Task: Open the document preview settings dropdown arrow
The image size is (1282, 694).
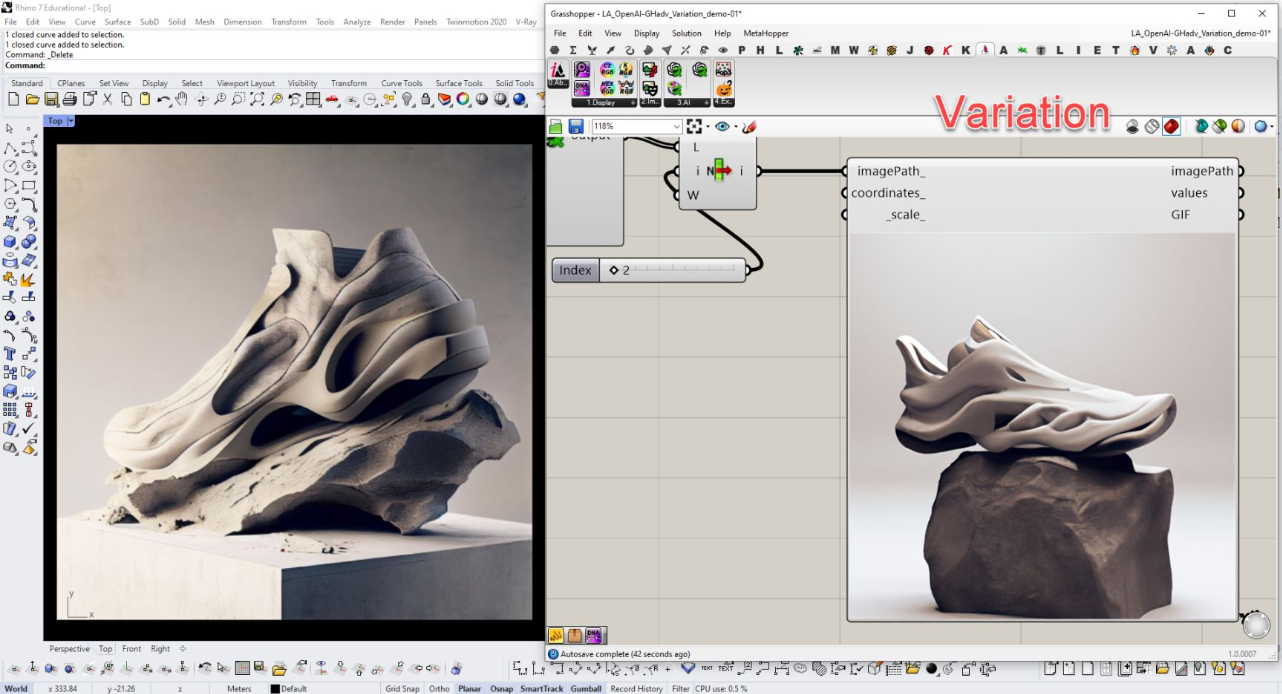Action: tap(1273, 127)
